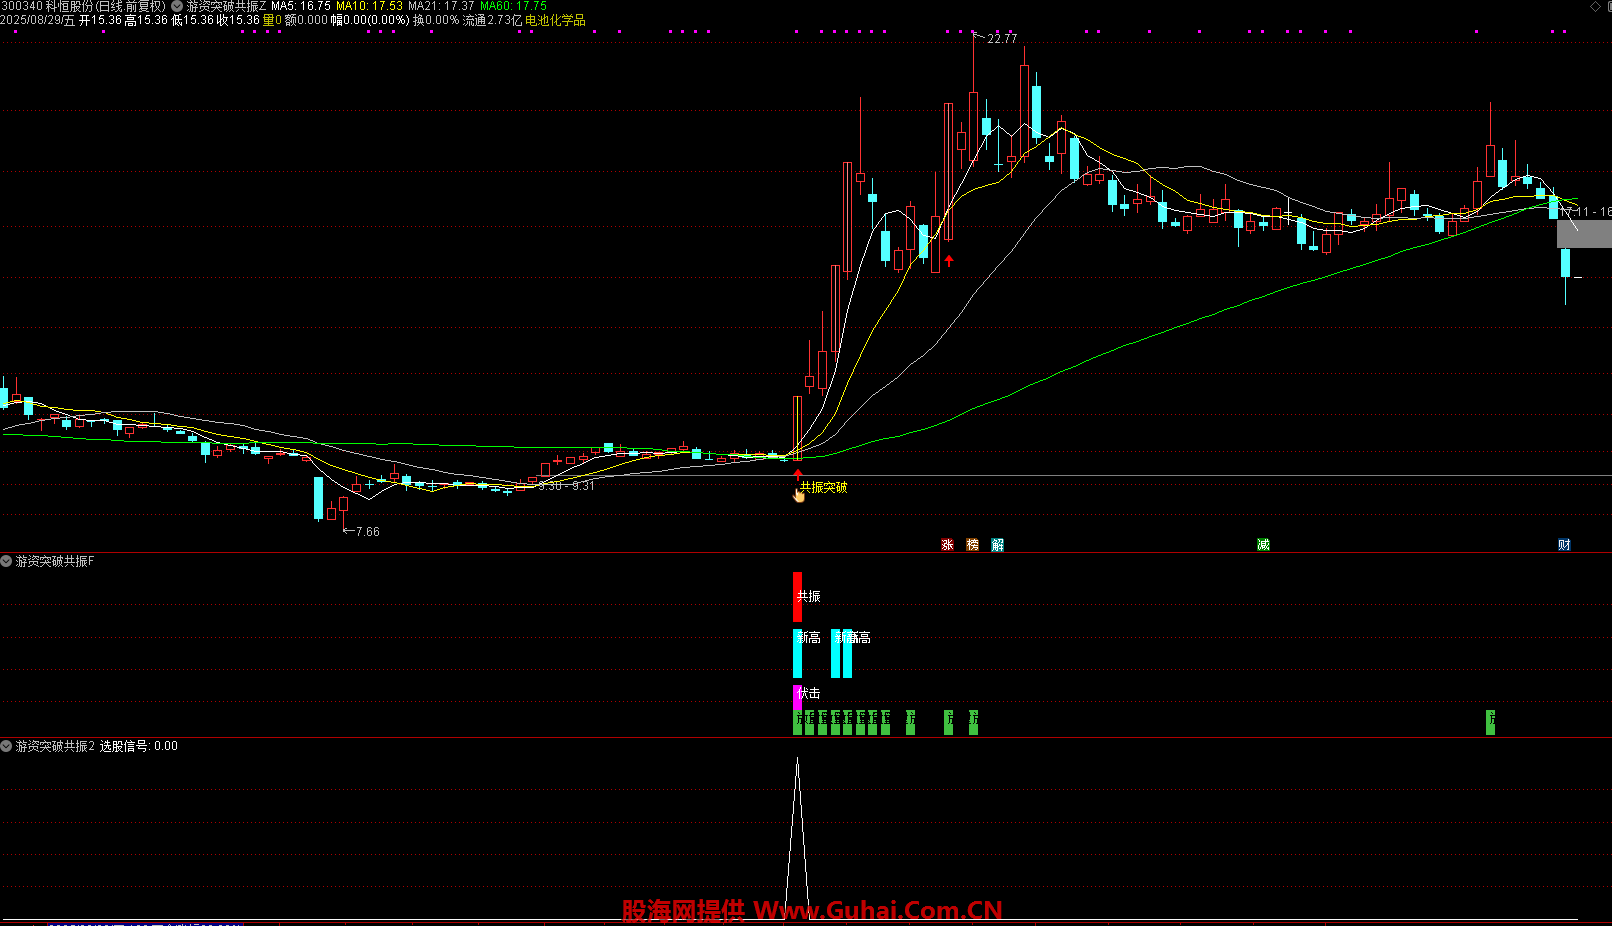This screenshot has height=926, width=1612.
Task: Click the 电池化学品 sector link
Action: click(555, 20)
